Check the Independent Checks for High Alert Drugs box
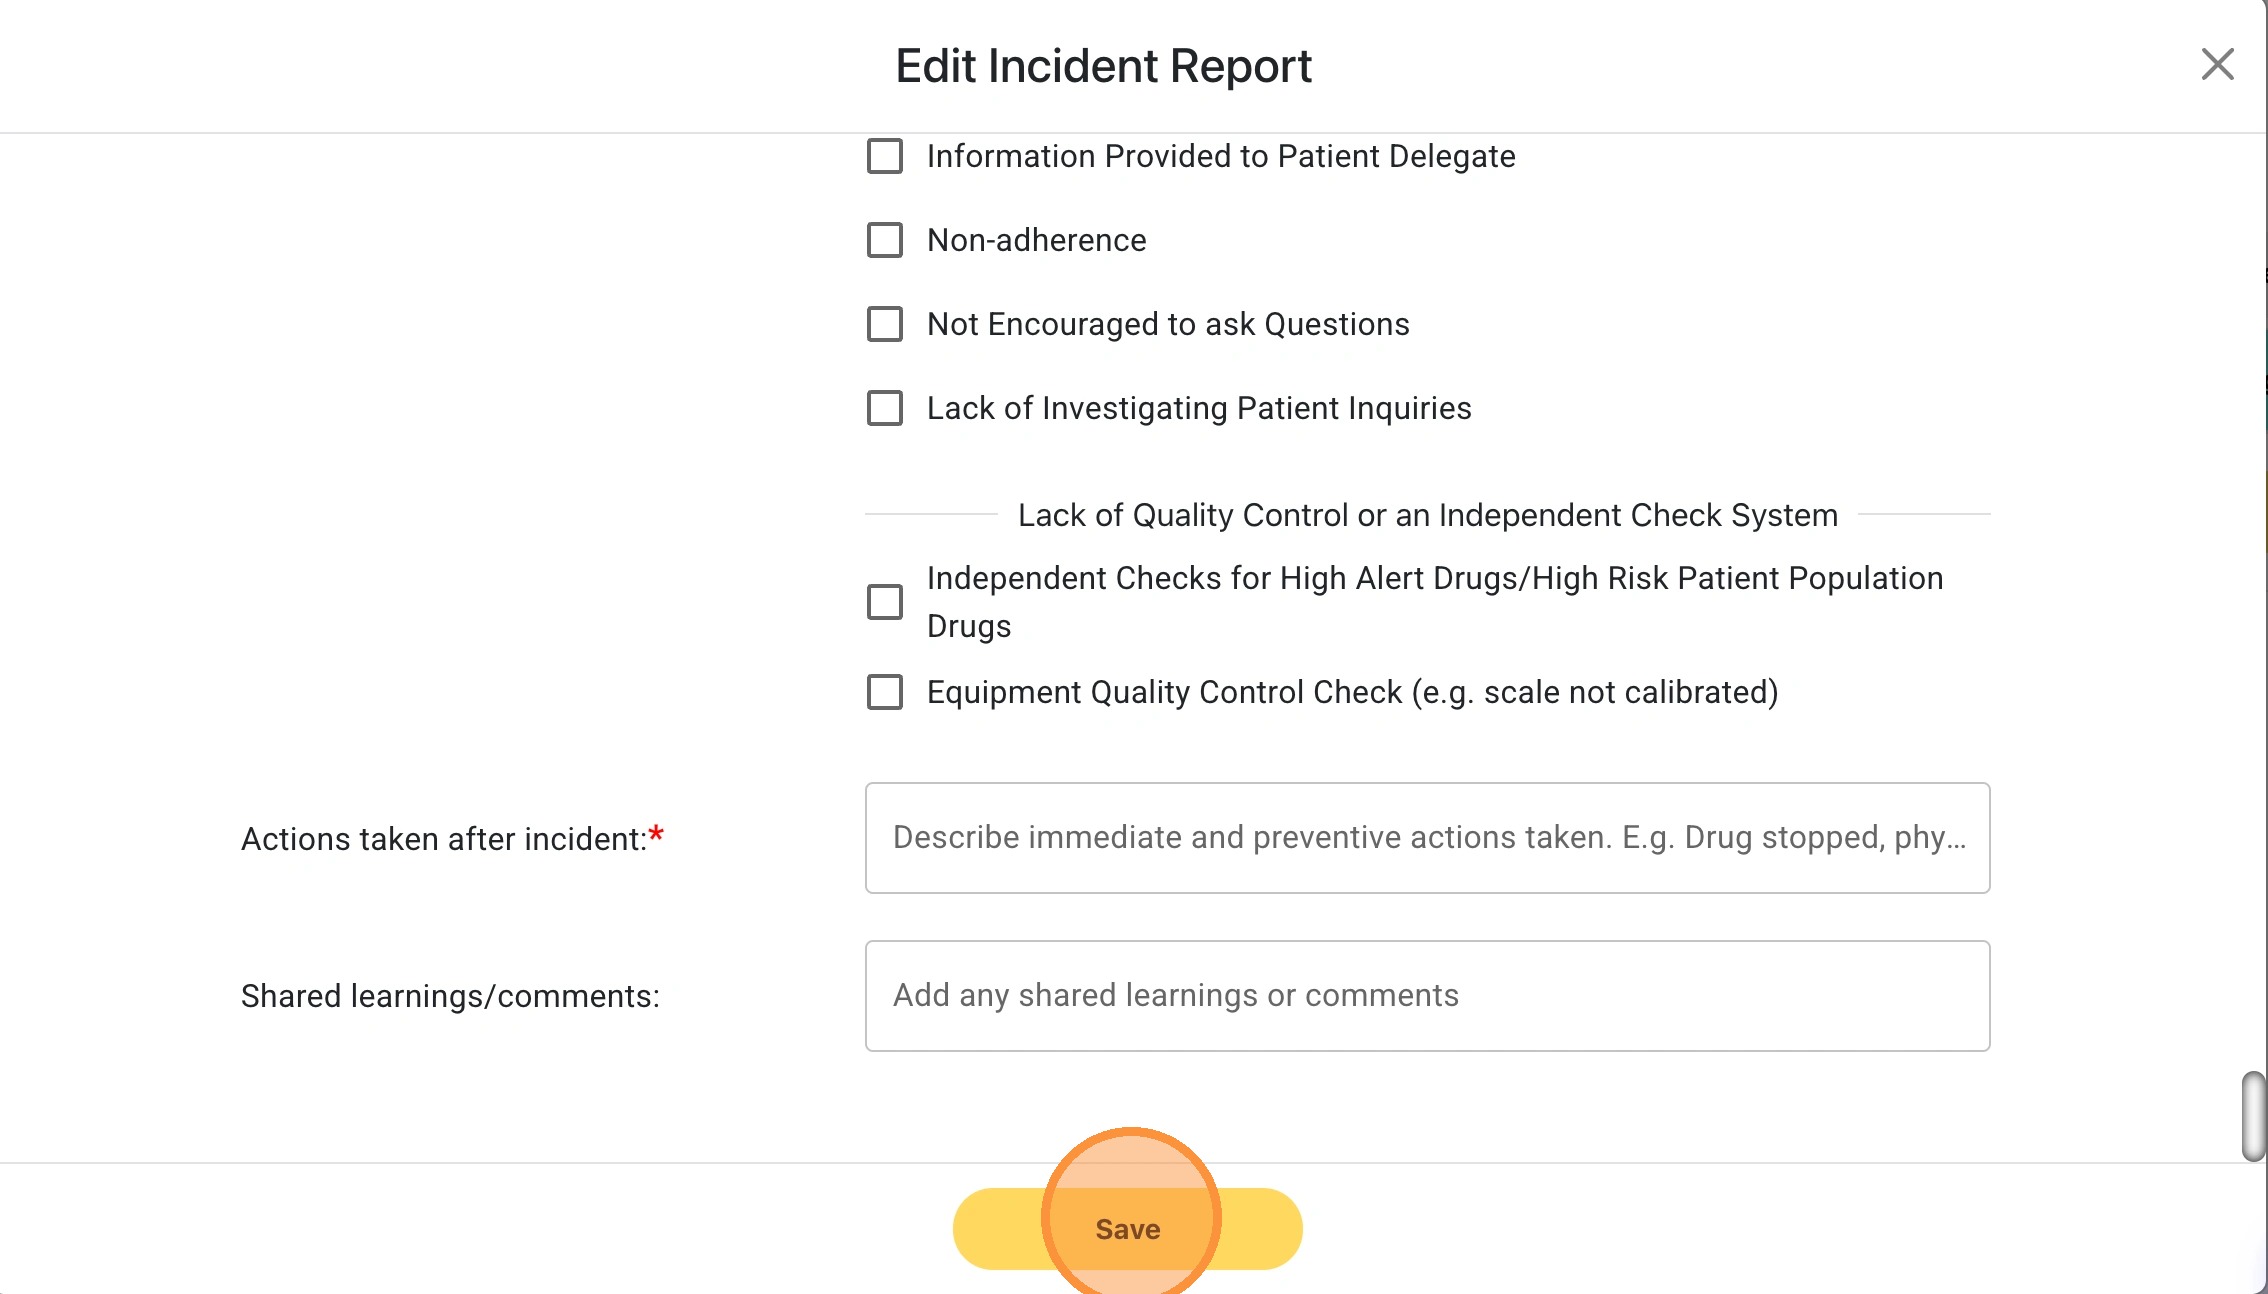This screenshot has width=2268, height=1294. [x=885, y=602]
